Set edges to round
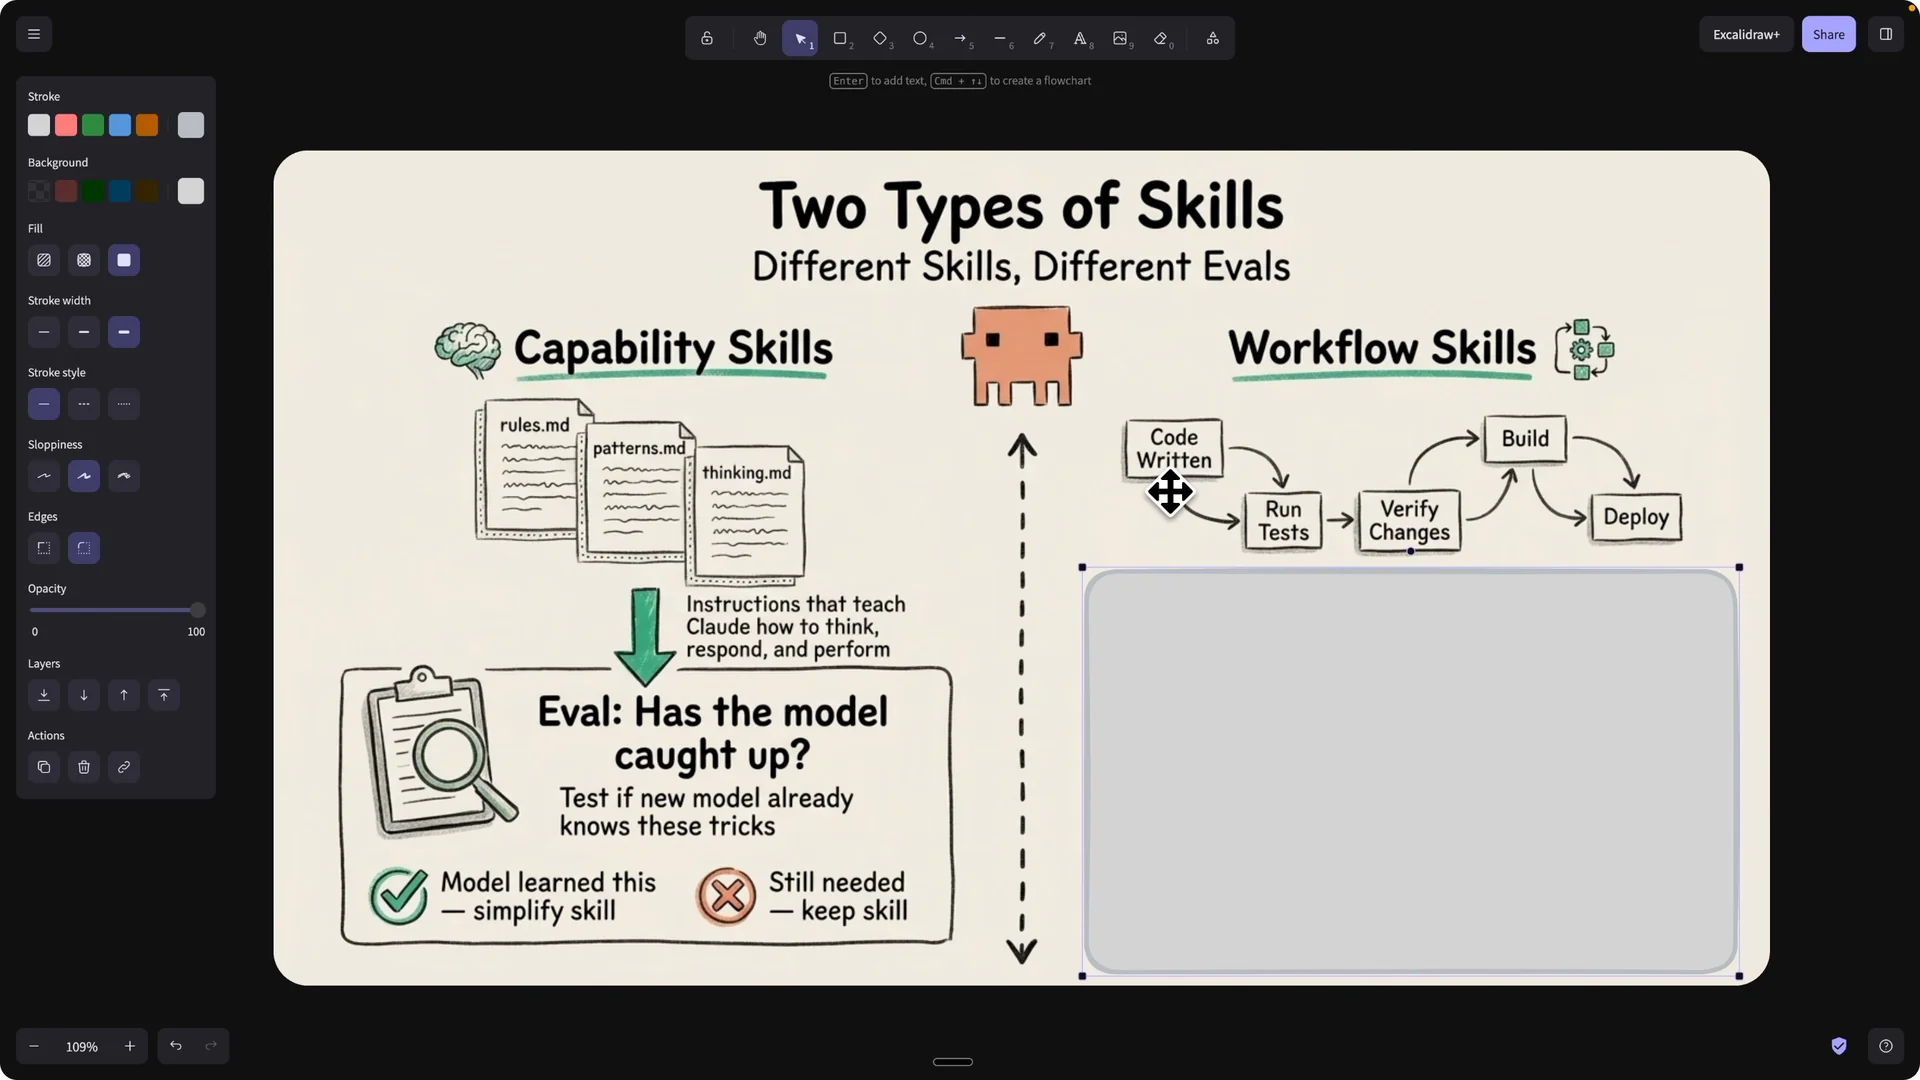Image resolution: width=1920 pixels, height=1080 pixels. [84, 548]
